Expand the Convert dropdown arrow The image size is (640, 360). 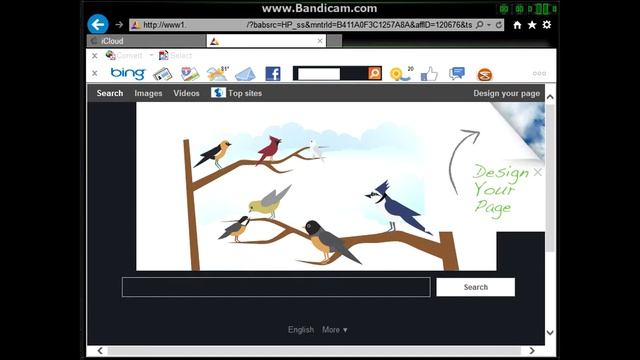[x=151, y=55]
